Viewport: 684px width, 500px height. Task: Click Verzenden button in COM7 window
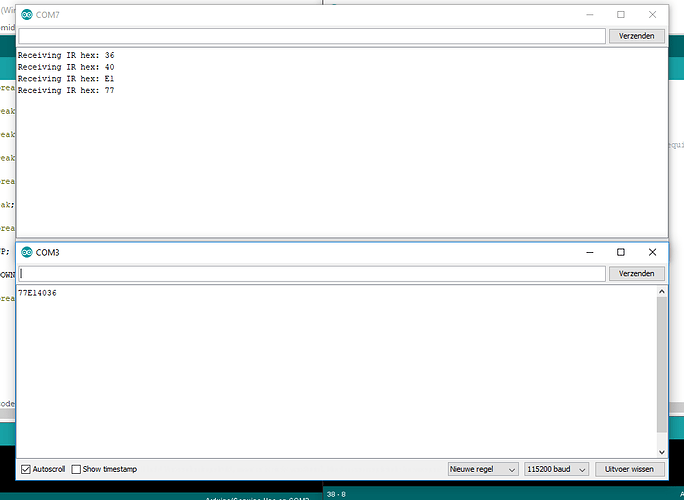point(636,36)
